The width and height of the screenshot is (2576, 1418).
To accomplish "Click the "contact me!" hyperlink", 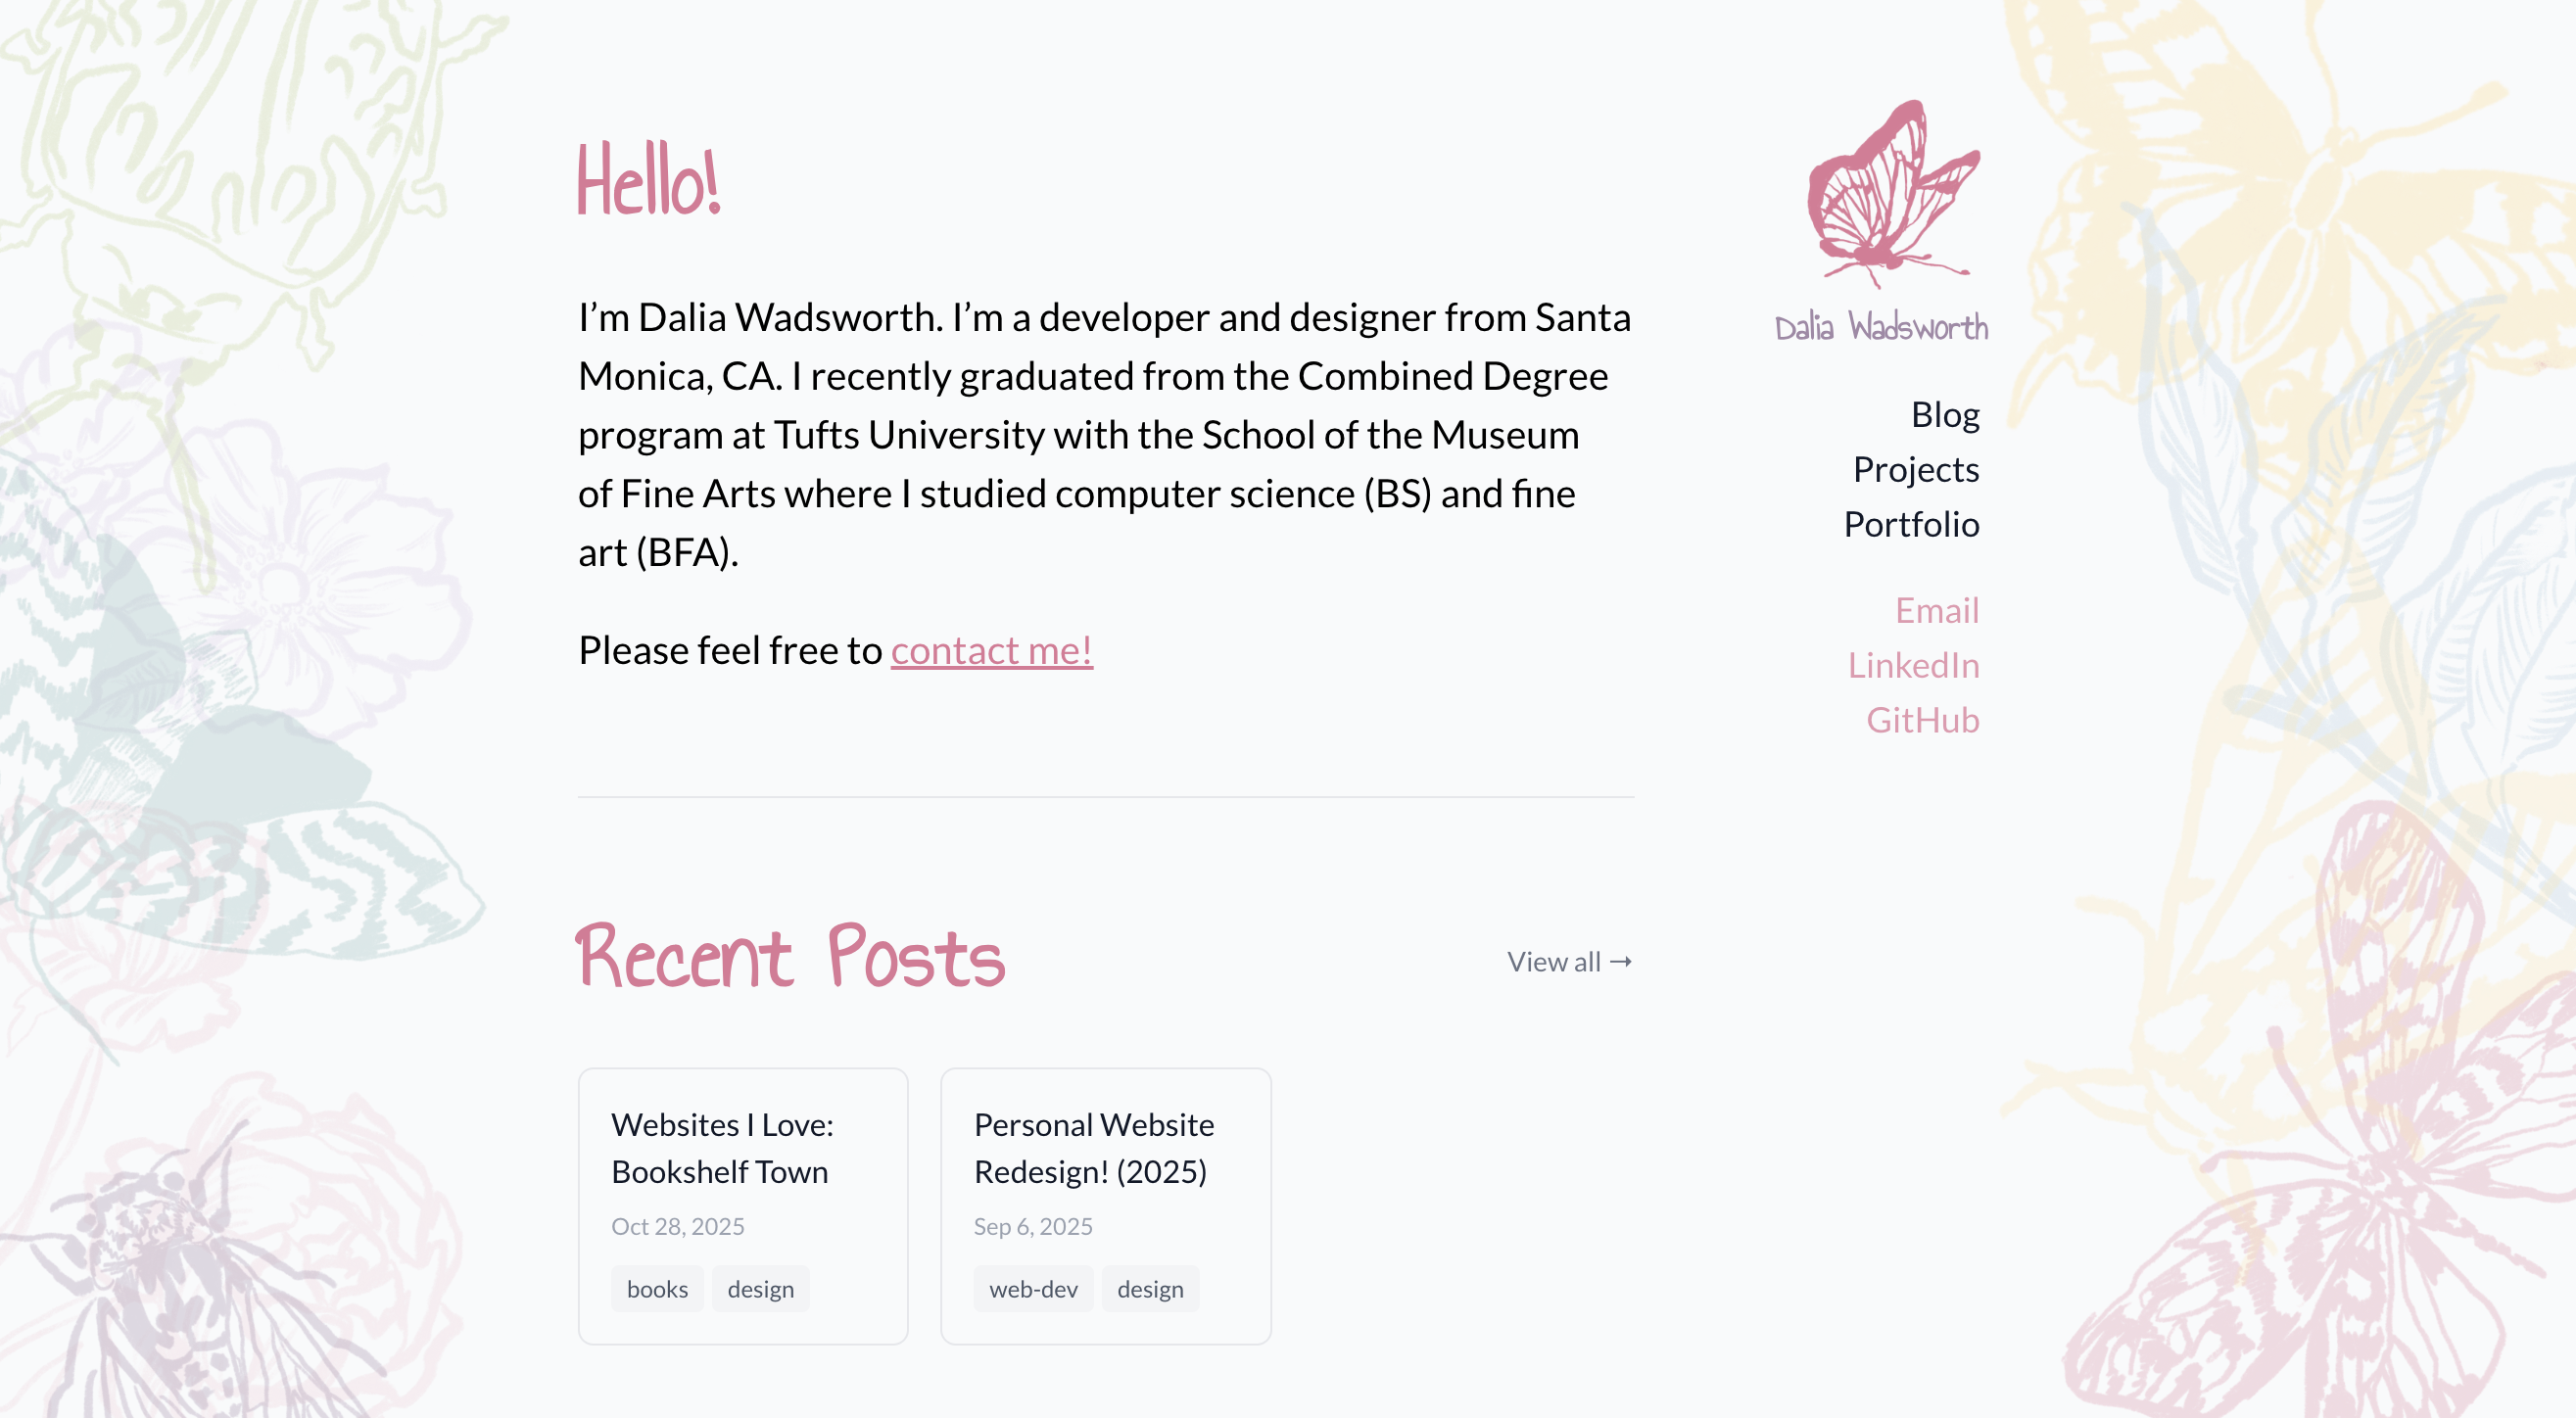I will click(991, 650).
